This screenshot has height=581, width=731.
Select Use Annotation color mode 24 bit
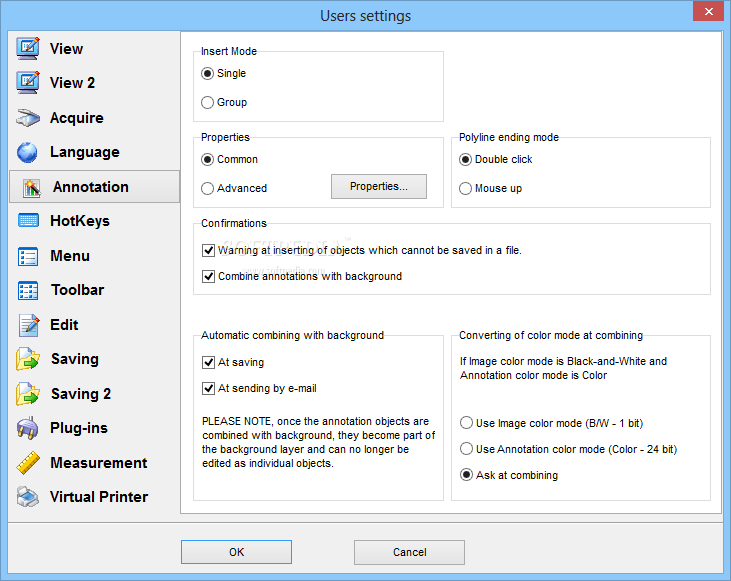point(466,449)
